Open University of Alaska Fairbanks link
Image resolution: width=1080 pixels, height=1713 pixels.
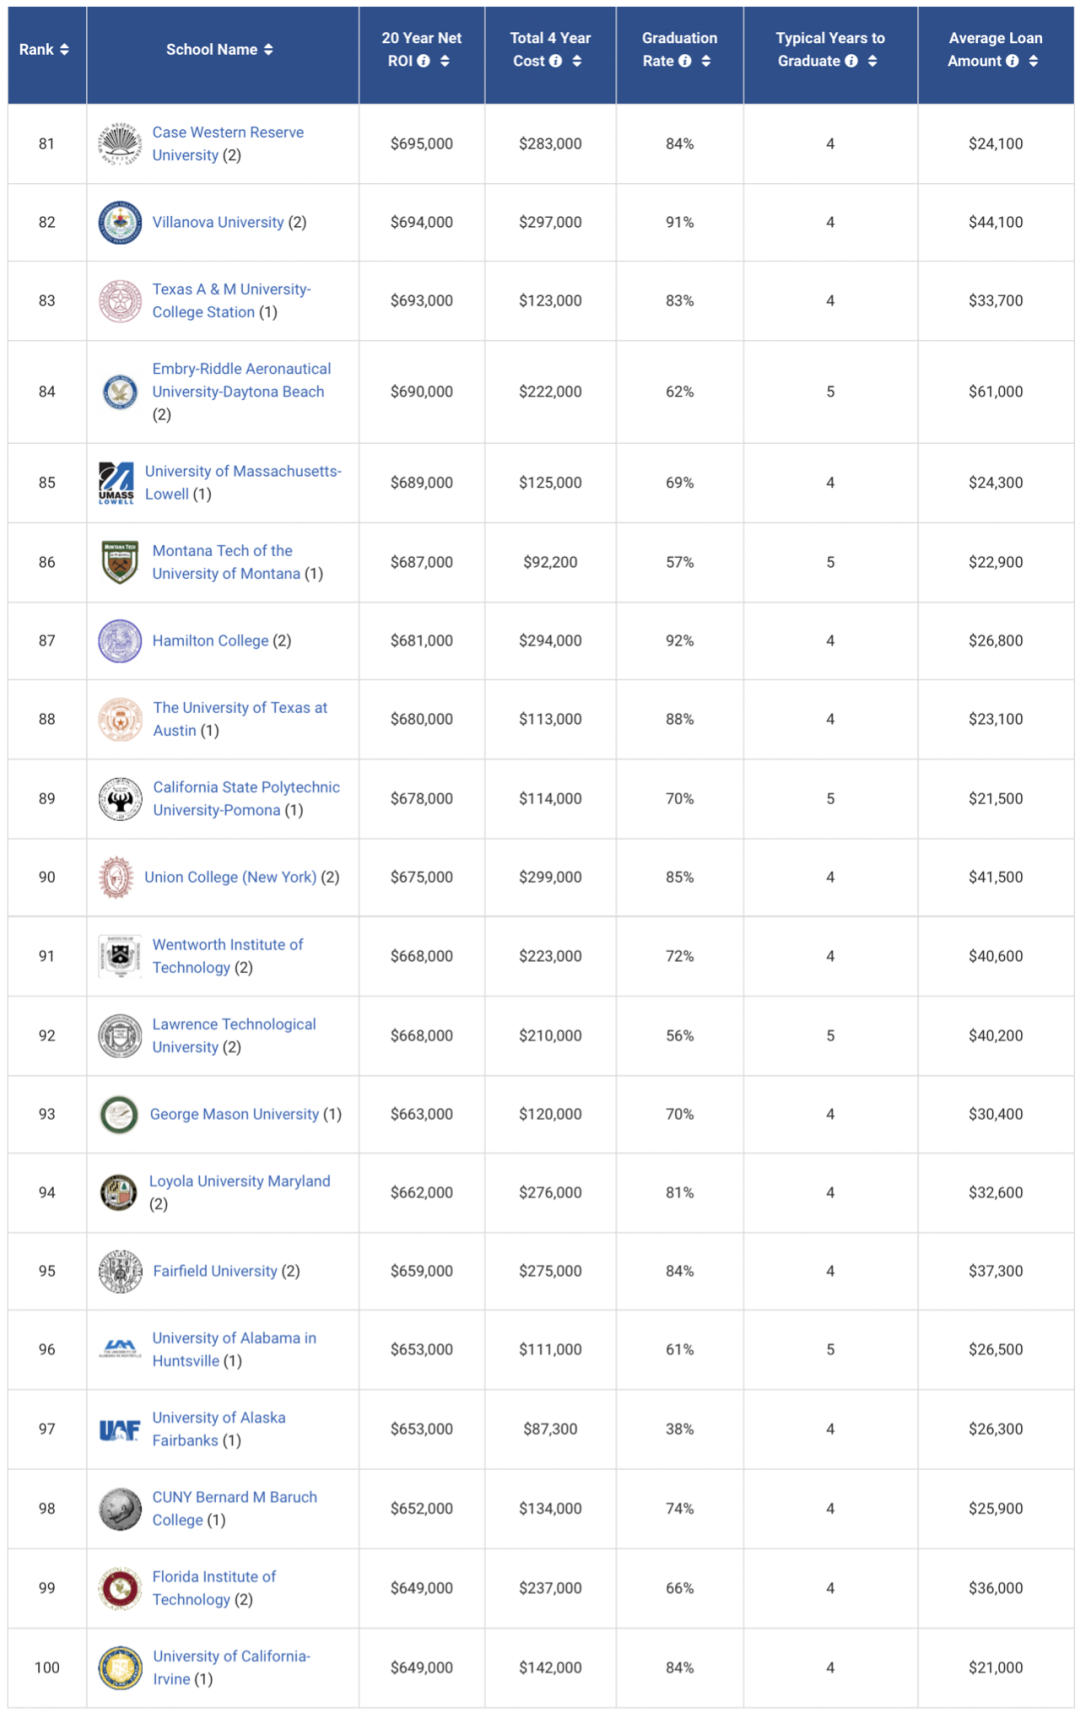218,1429
